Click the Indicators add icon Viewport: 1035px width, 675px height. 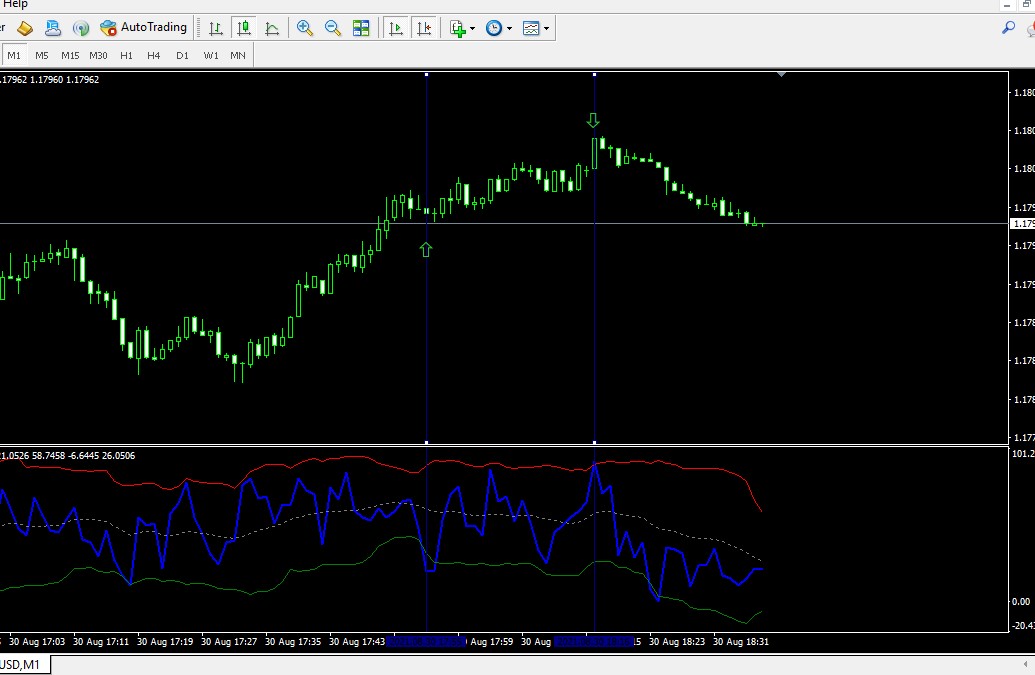point(457,28)
